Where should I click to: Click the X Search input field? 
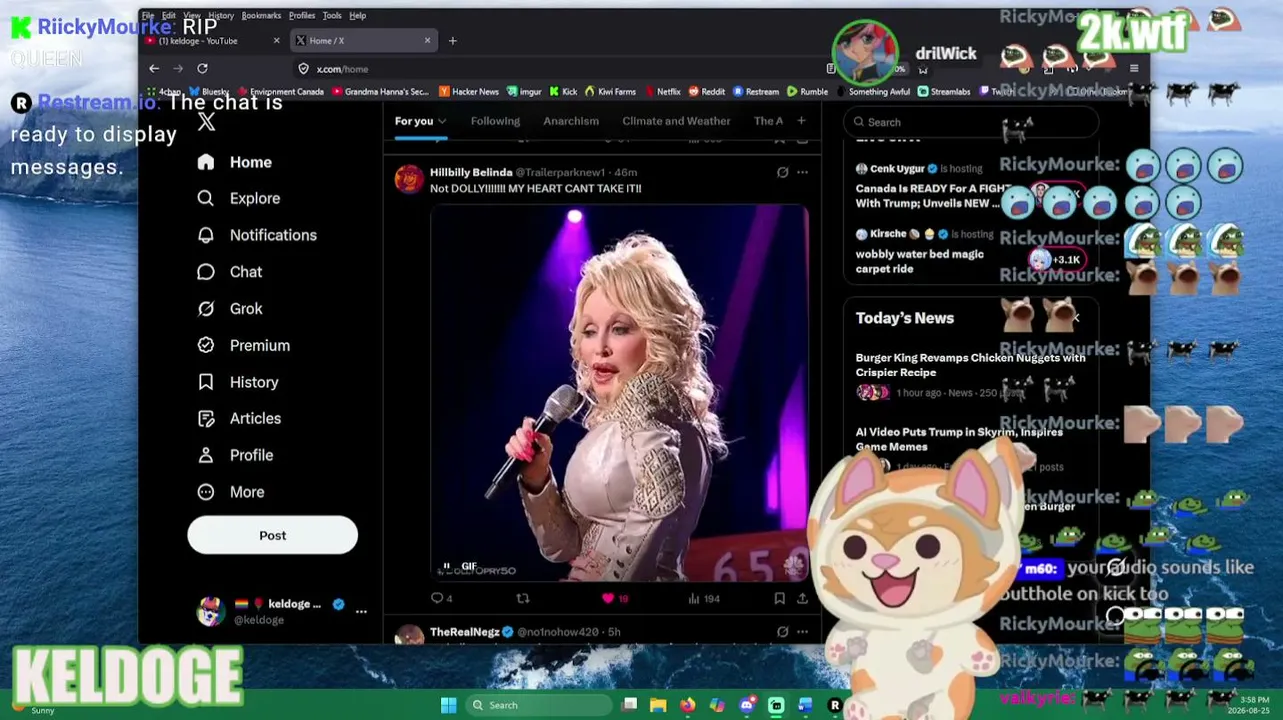[x=970, y=122]
